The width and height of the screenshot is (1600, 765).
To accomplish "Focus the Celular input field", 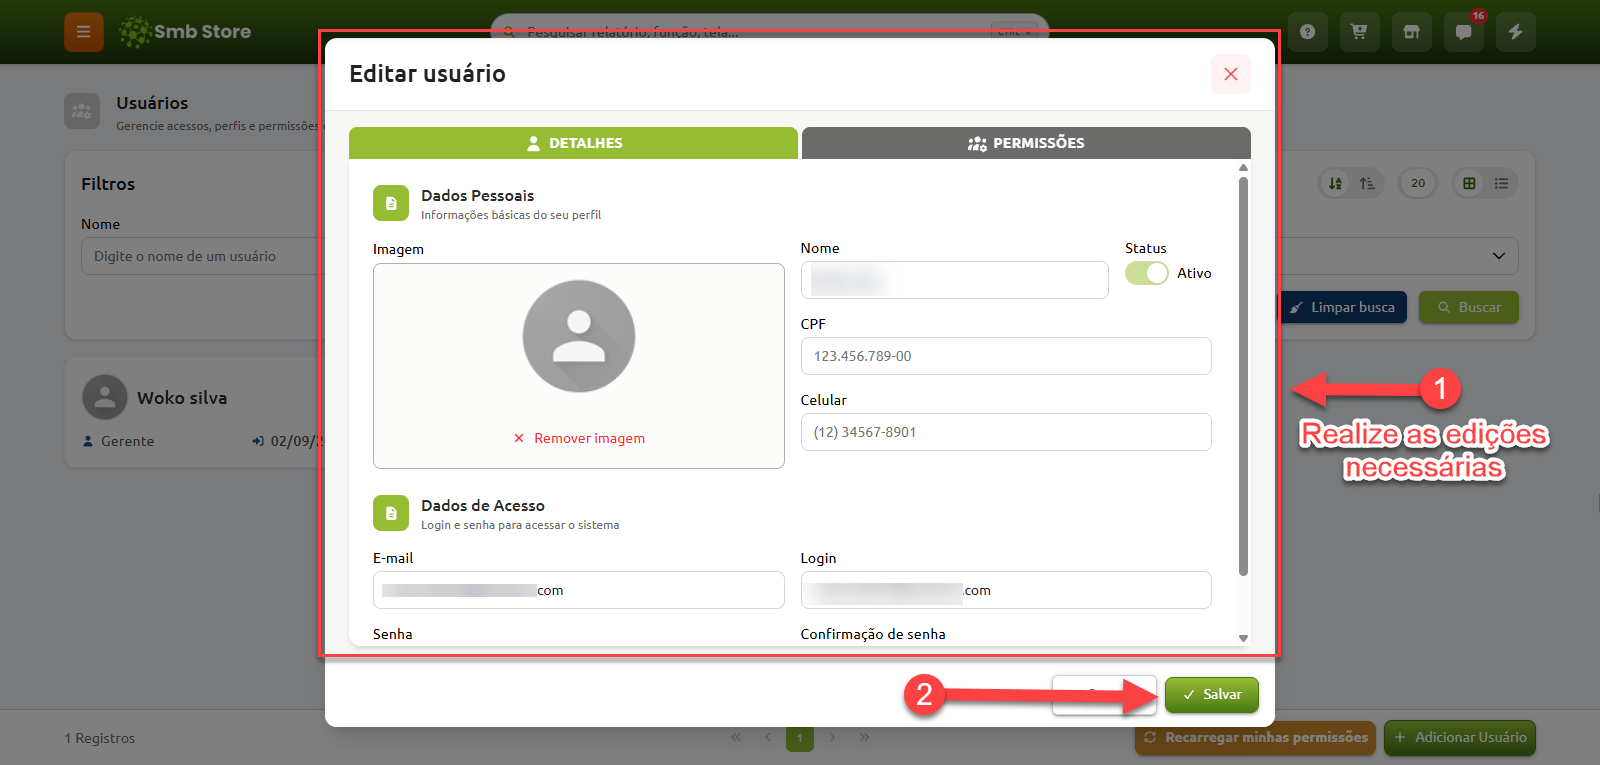I will click(1006, 432).
